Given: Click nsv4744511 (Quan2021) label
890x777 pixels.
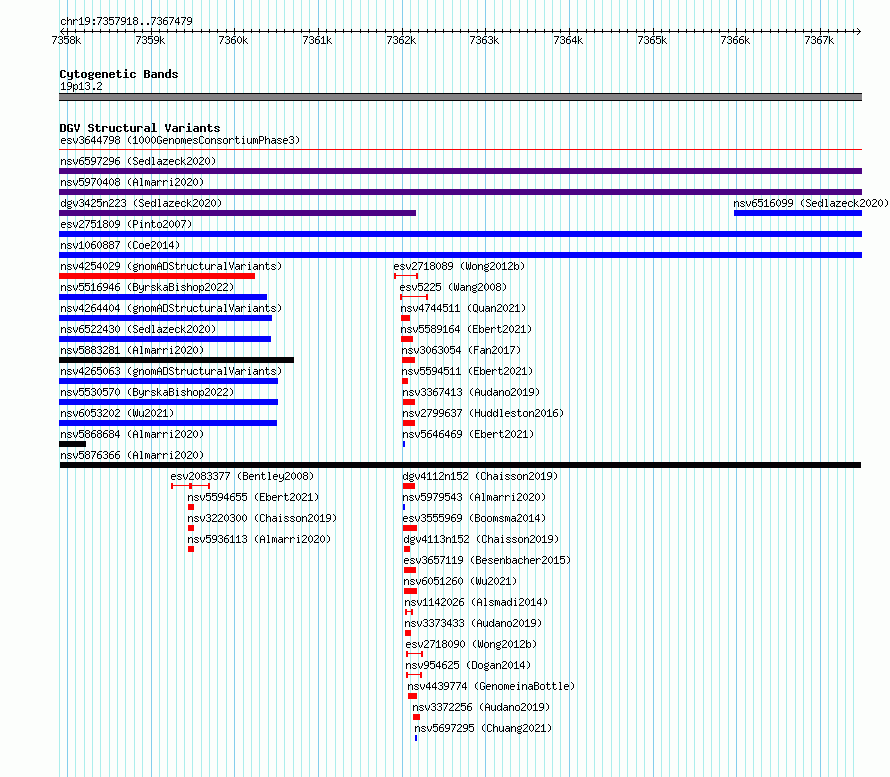Looking at the screenshot, I should tap(463, 308).
